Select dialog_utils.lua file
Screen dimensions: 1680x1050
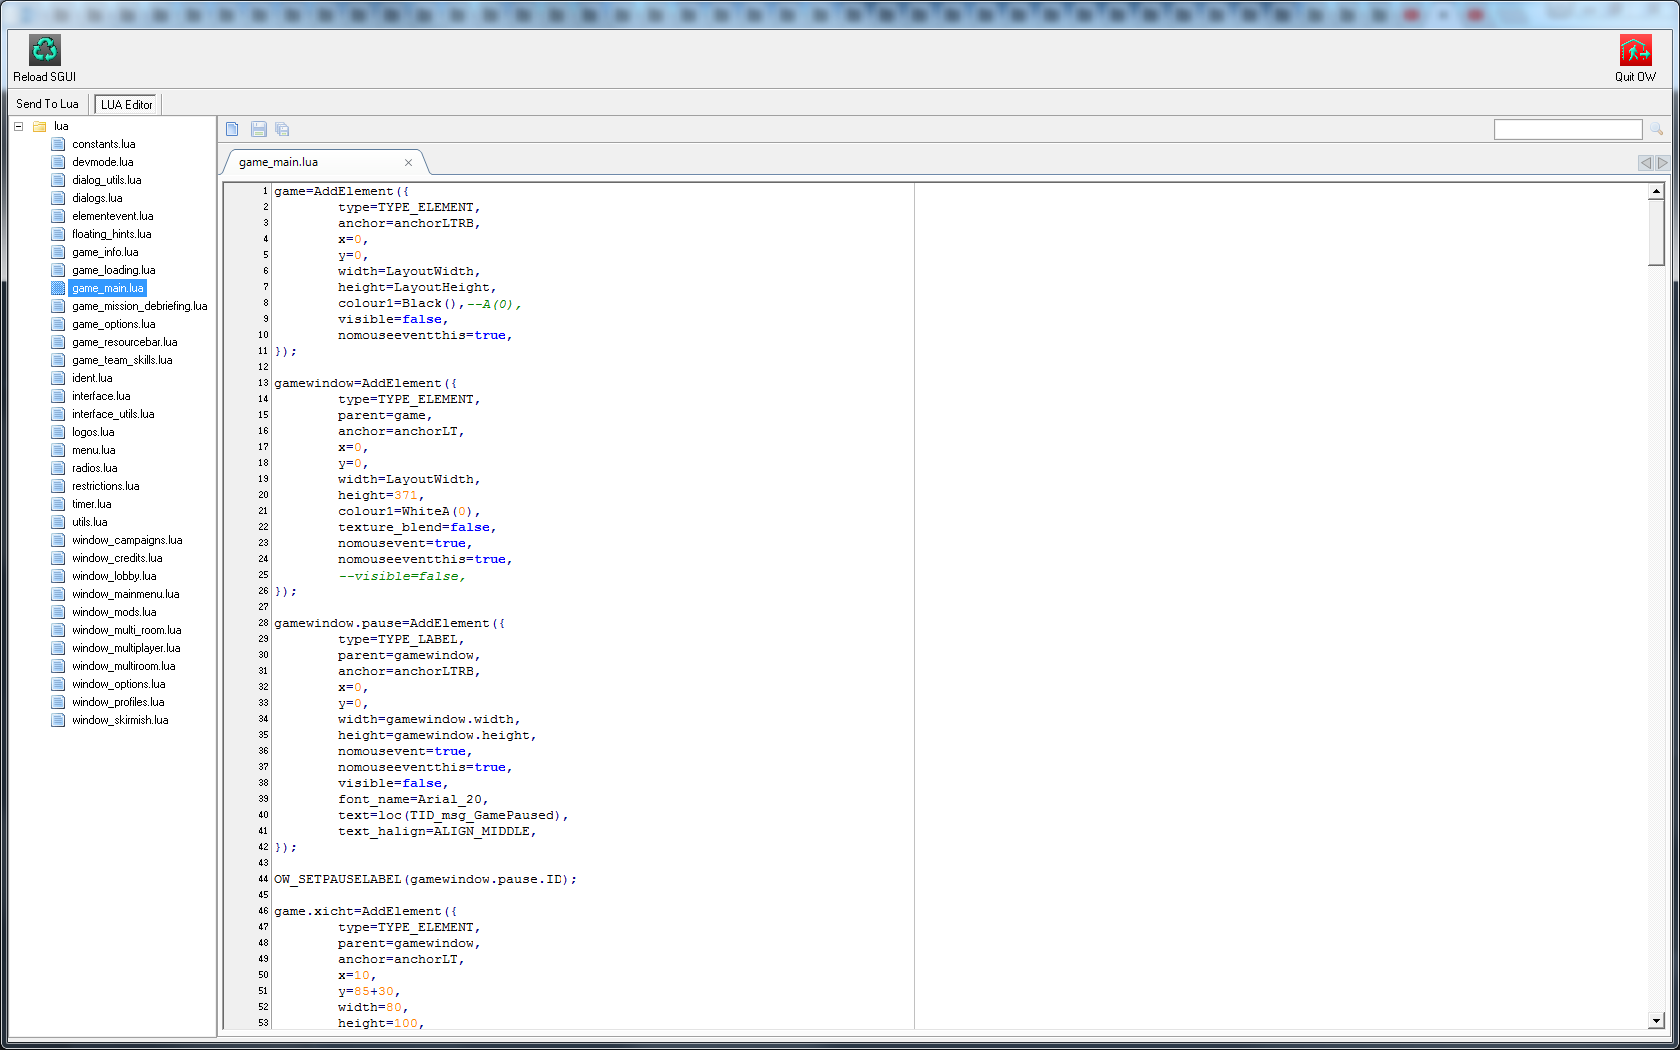106,180
